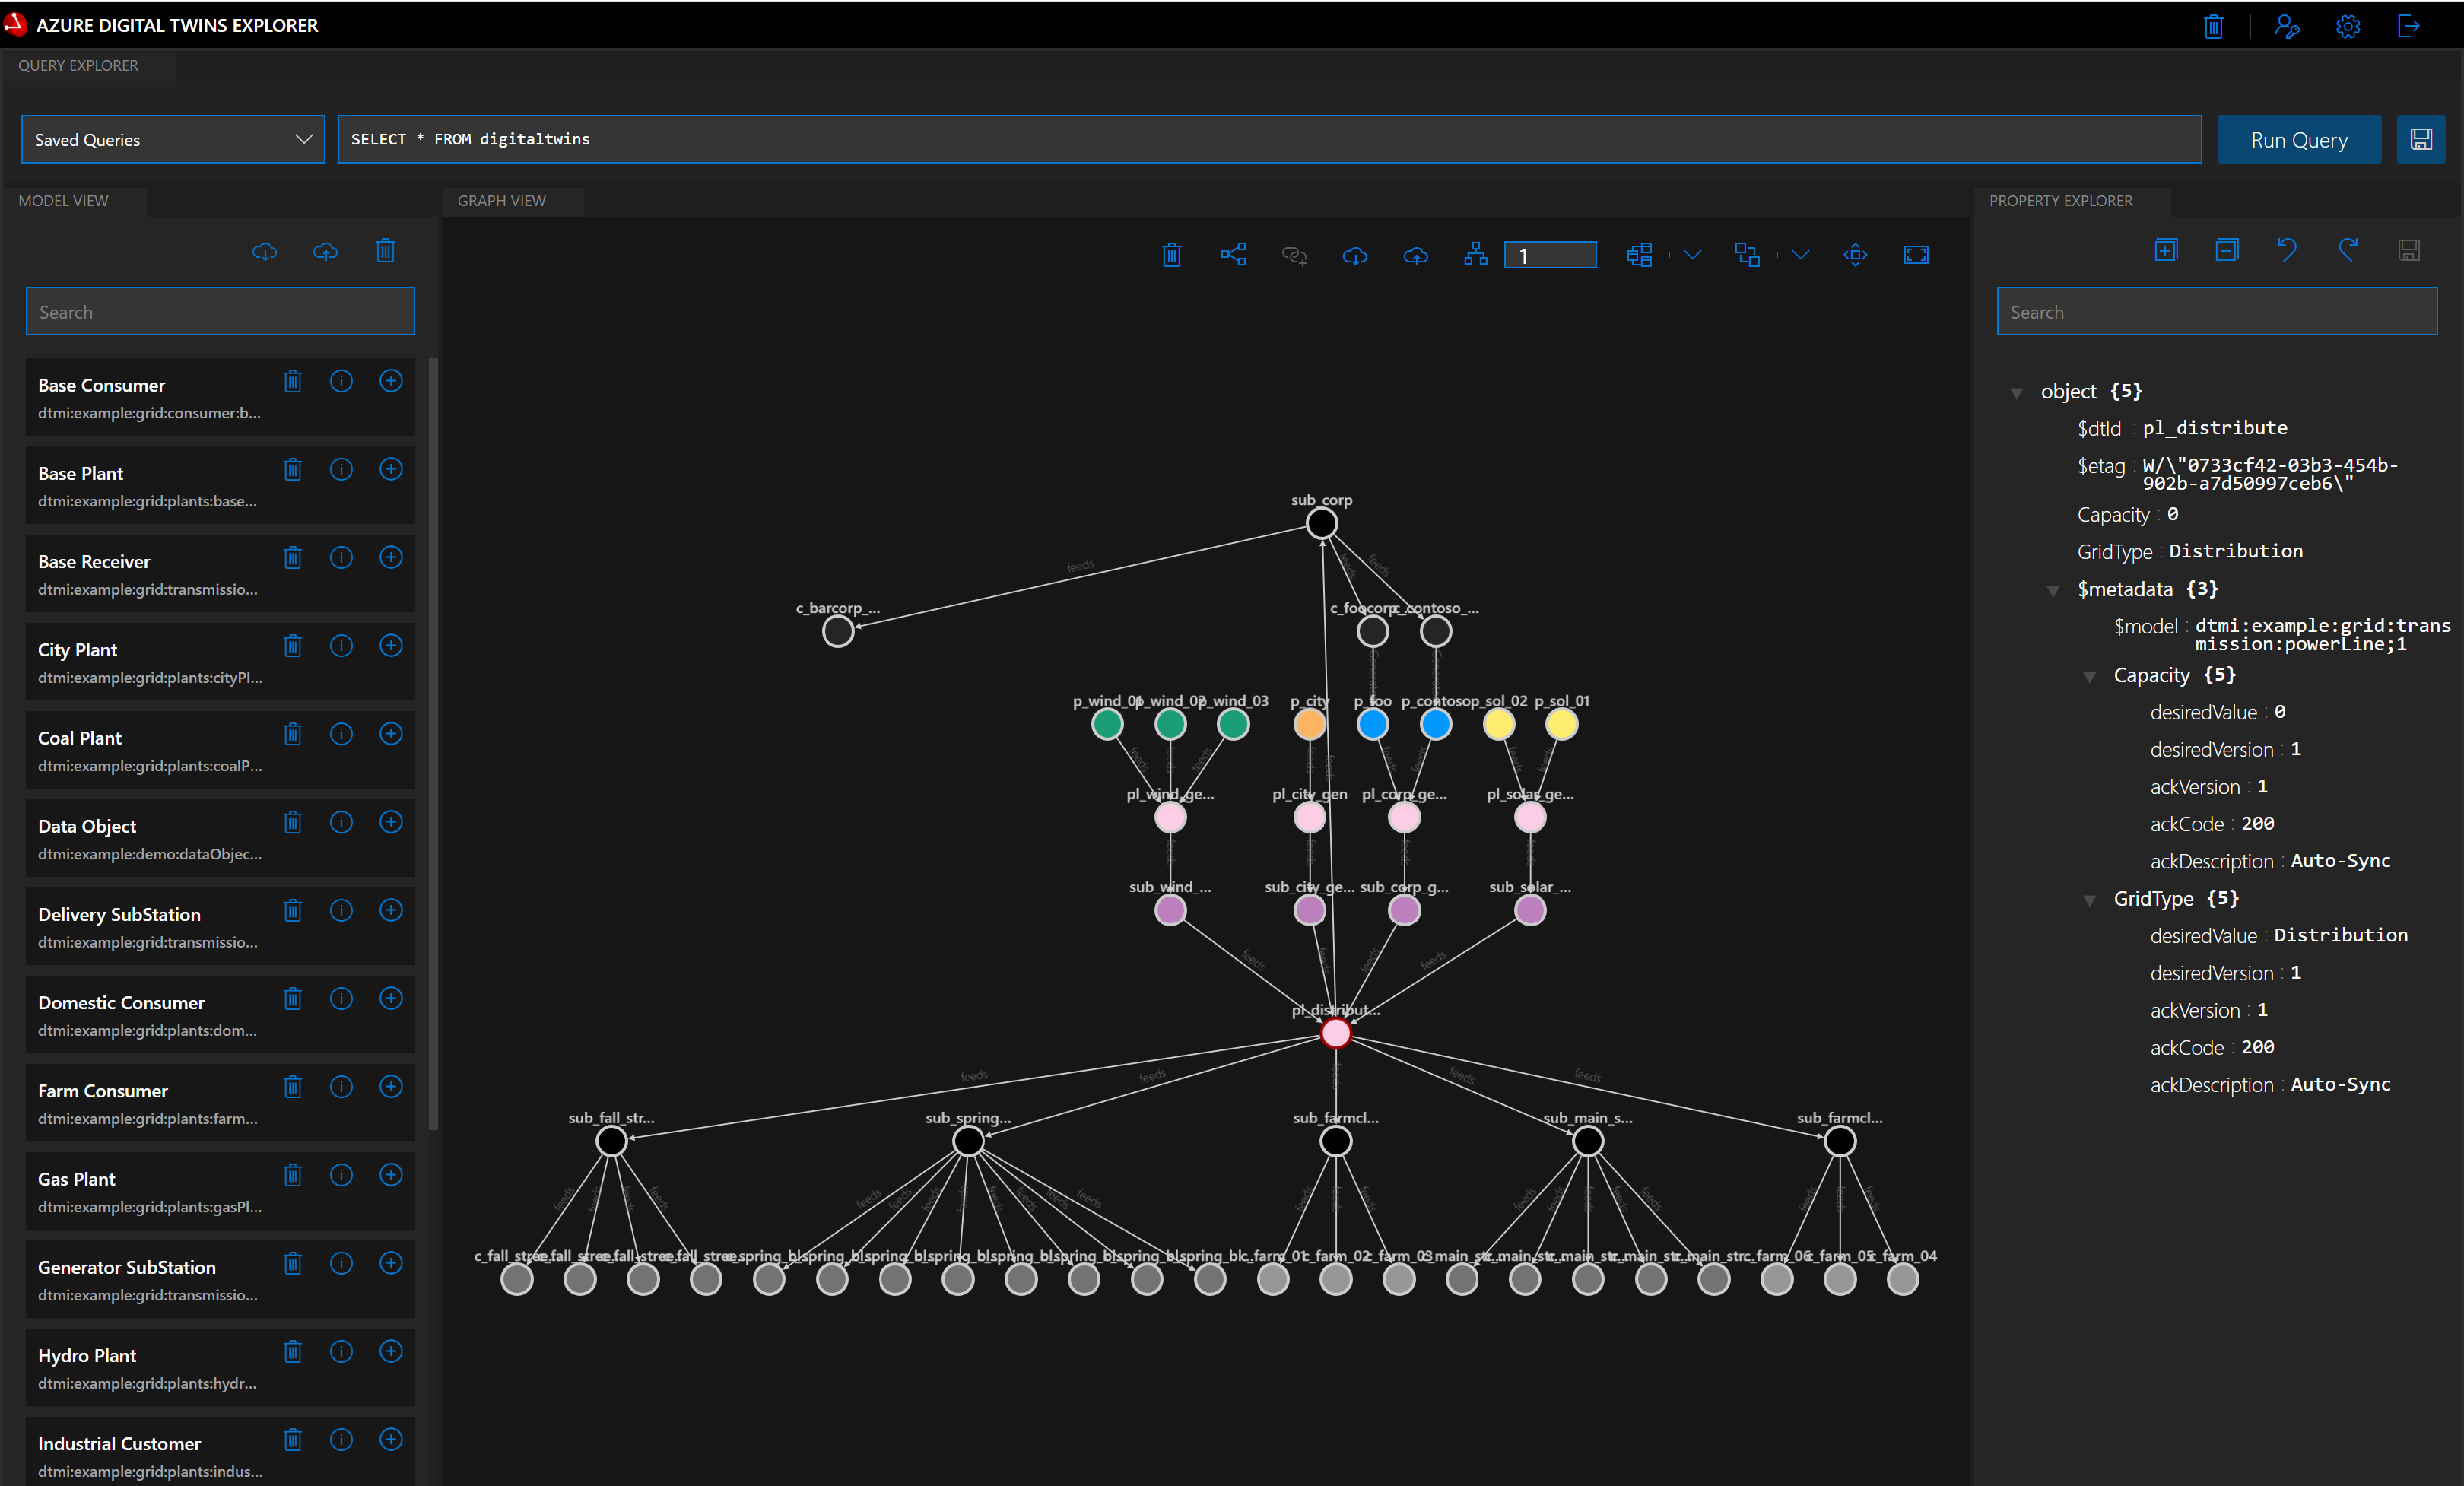Image resolution: width=2464 pixels, height=1486 pixels.
Task: Switch to the MODEL VIEW tab
Action: [x=63, y=201]
